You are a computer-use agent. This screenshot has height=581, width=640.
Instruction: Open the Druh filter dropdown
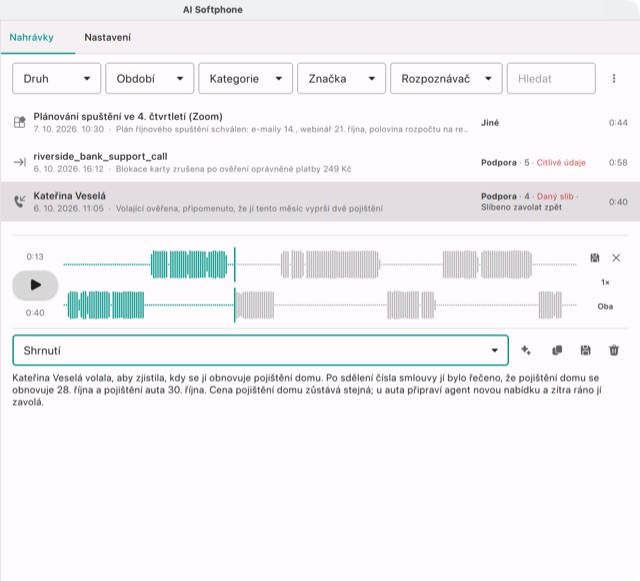click(x=56, y=78)
